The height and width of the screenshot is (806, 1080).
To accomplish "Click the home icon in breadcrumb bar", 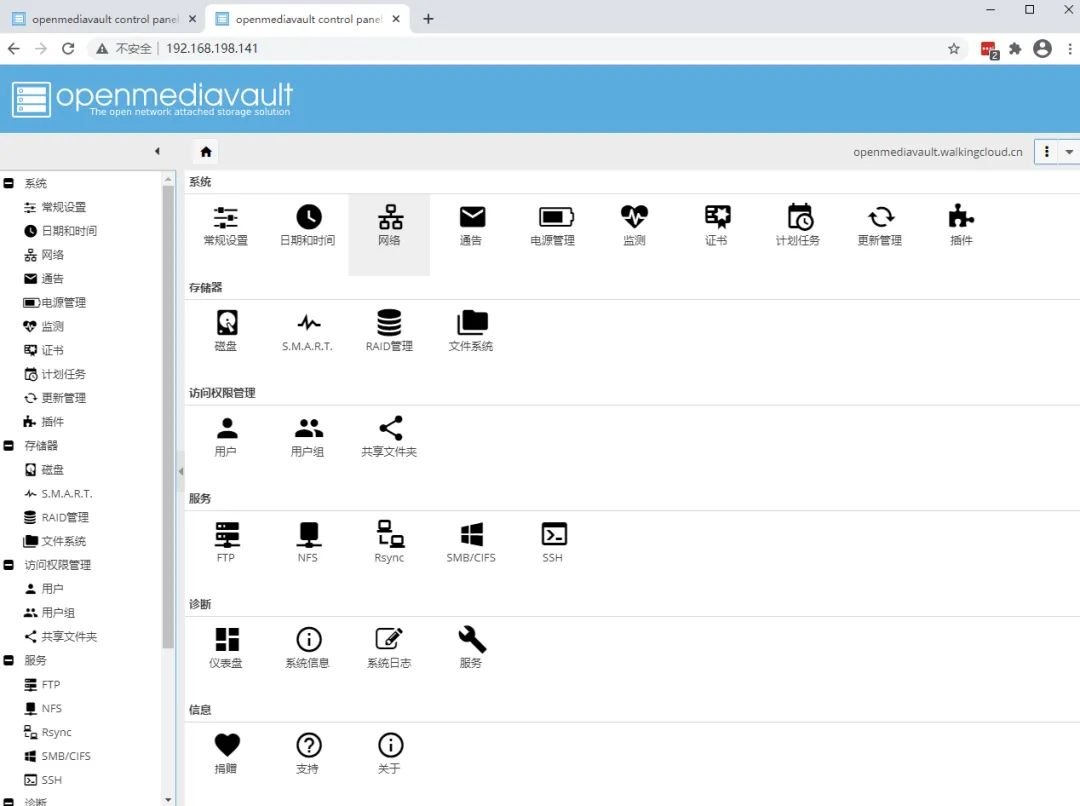I will click(206, 152).
